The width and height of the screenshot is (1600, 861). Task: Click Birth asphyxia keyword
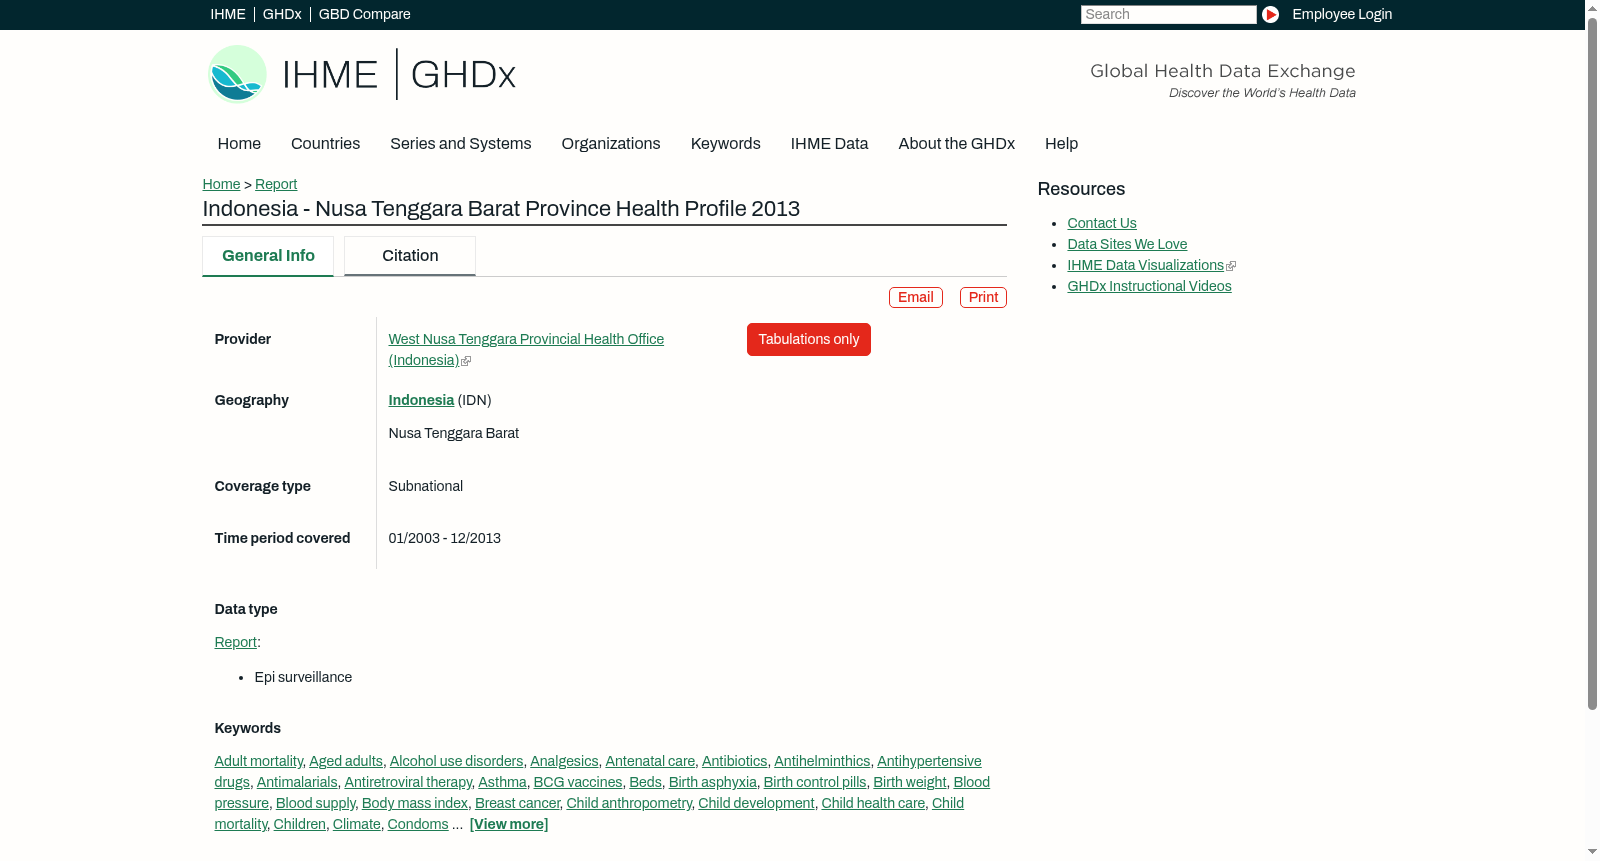click(x=713, y=782)
